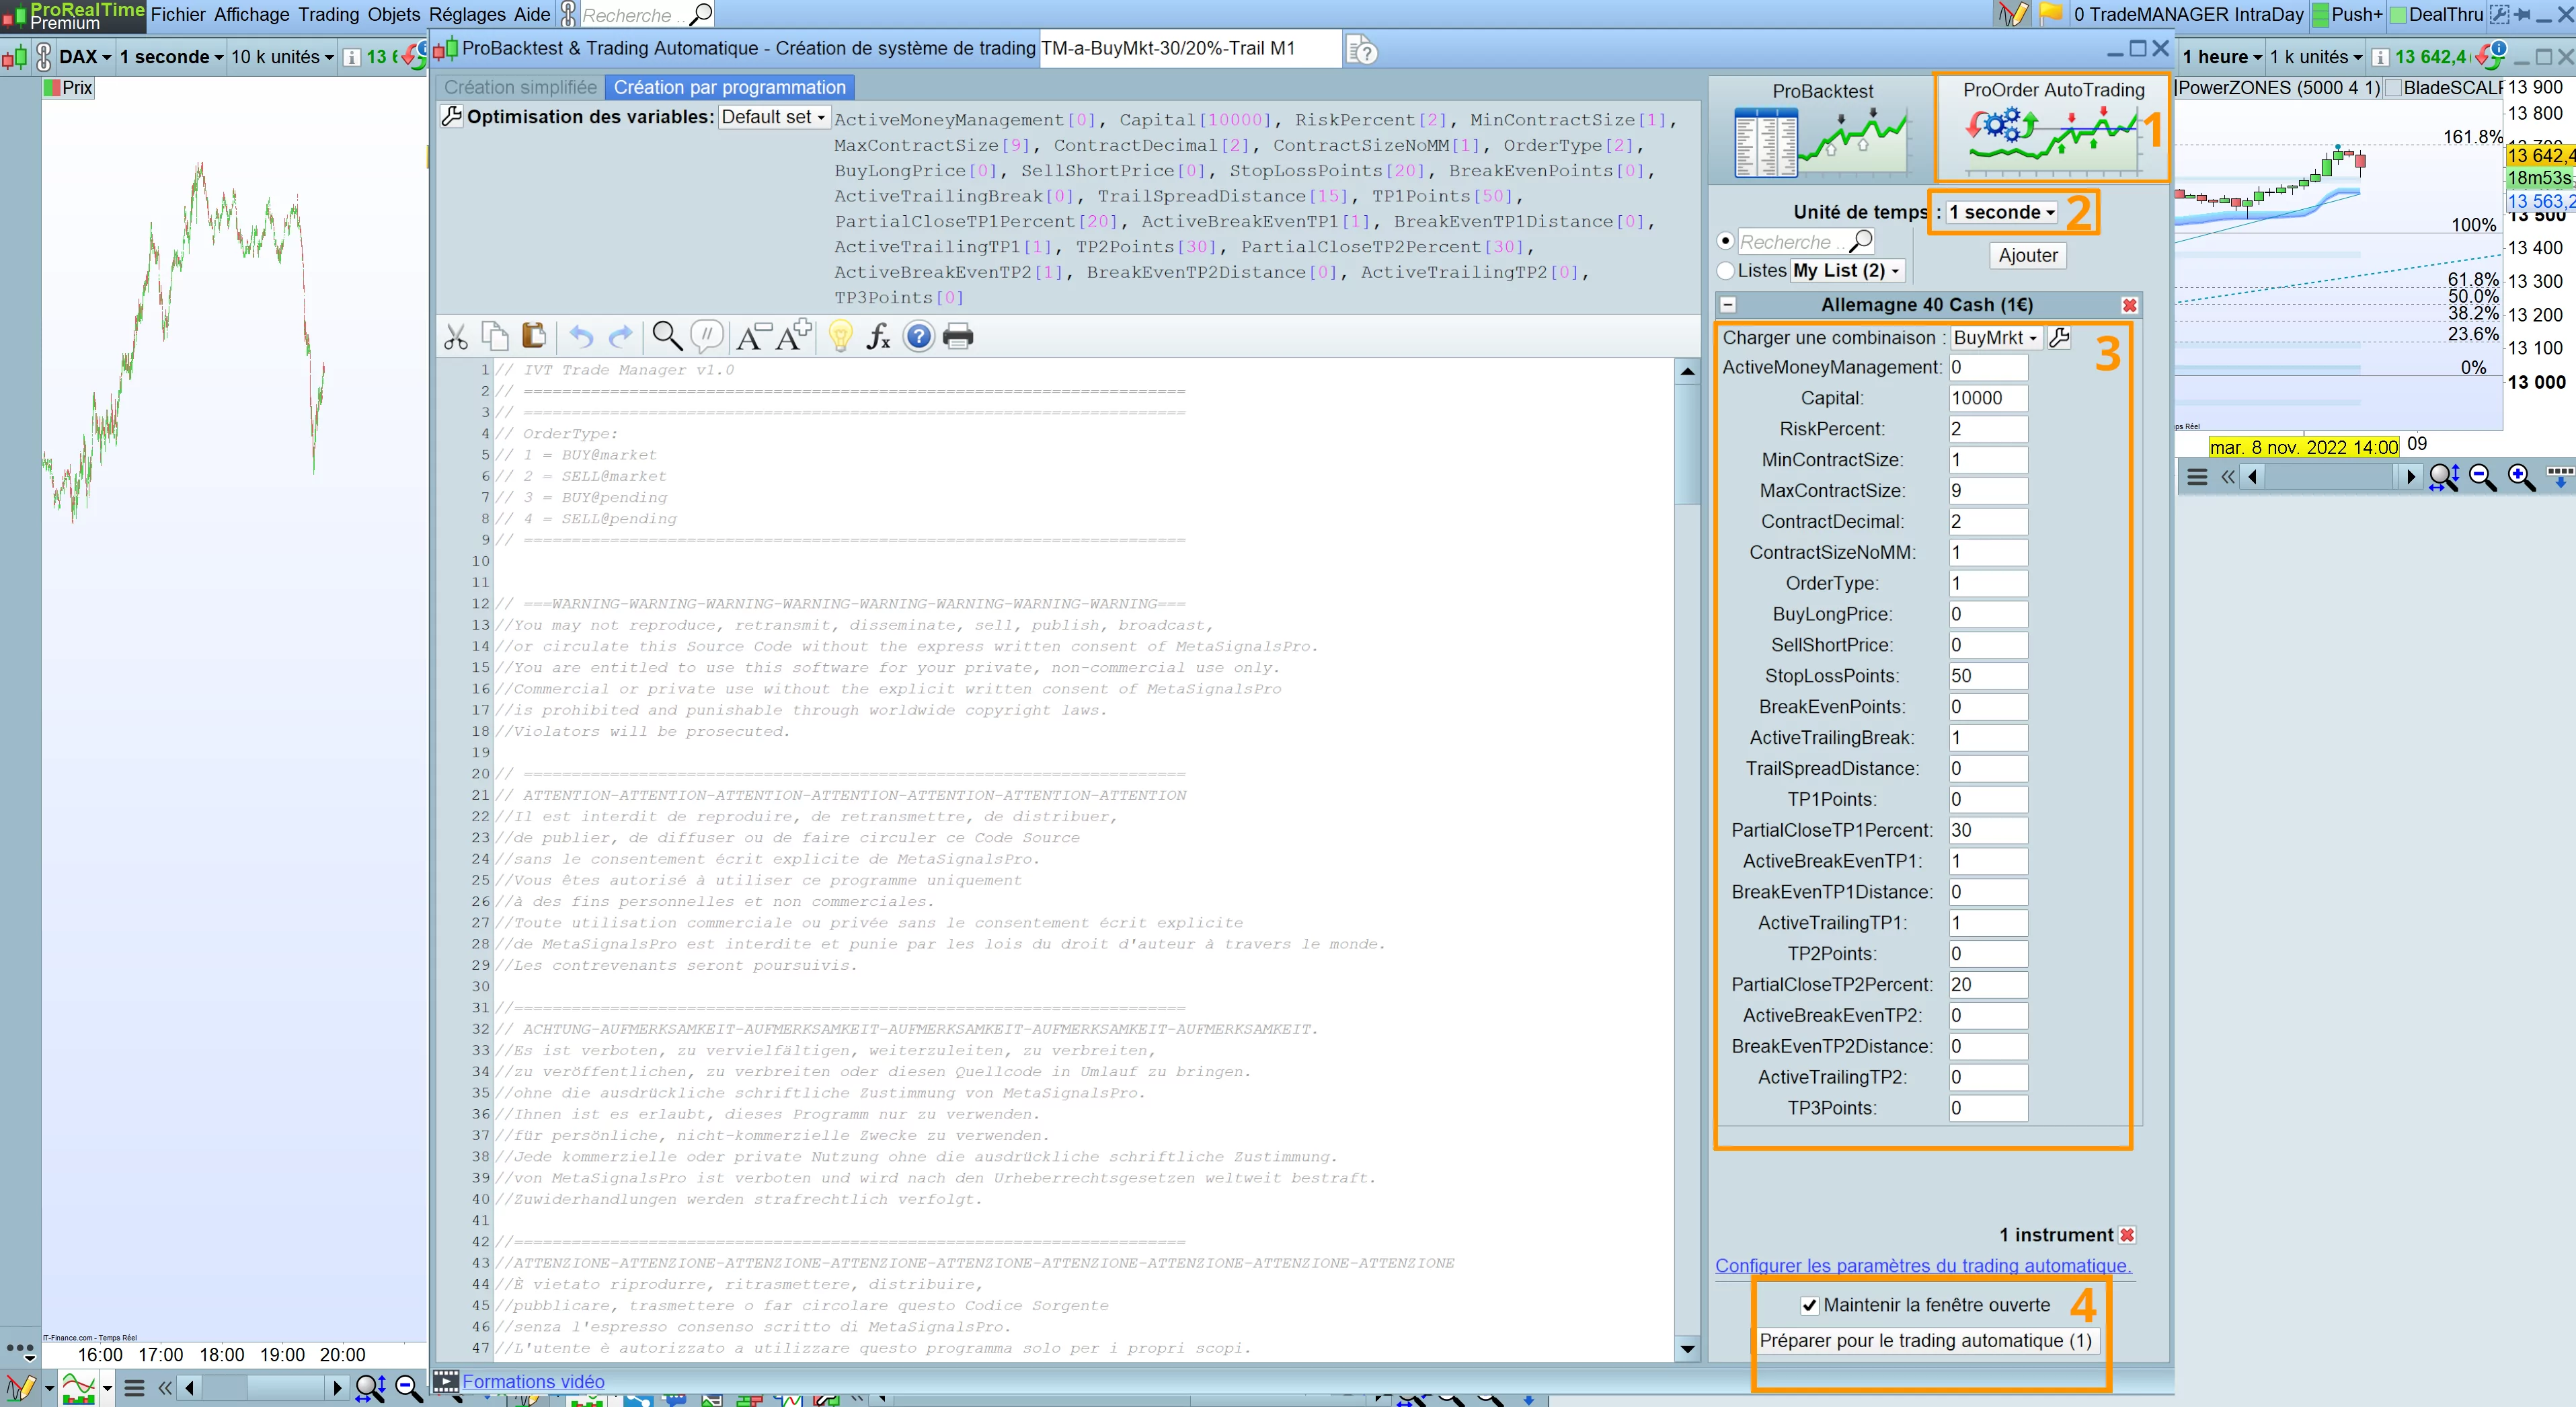Clear the 1 instrument list with red X
The width and height of the screenshot is (2576, 1407).
click(2127, 1235)
